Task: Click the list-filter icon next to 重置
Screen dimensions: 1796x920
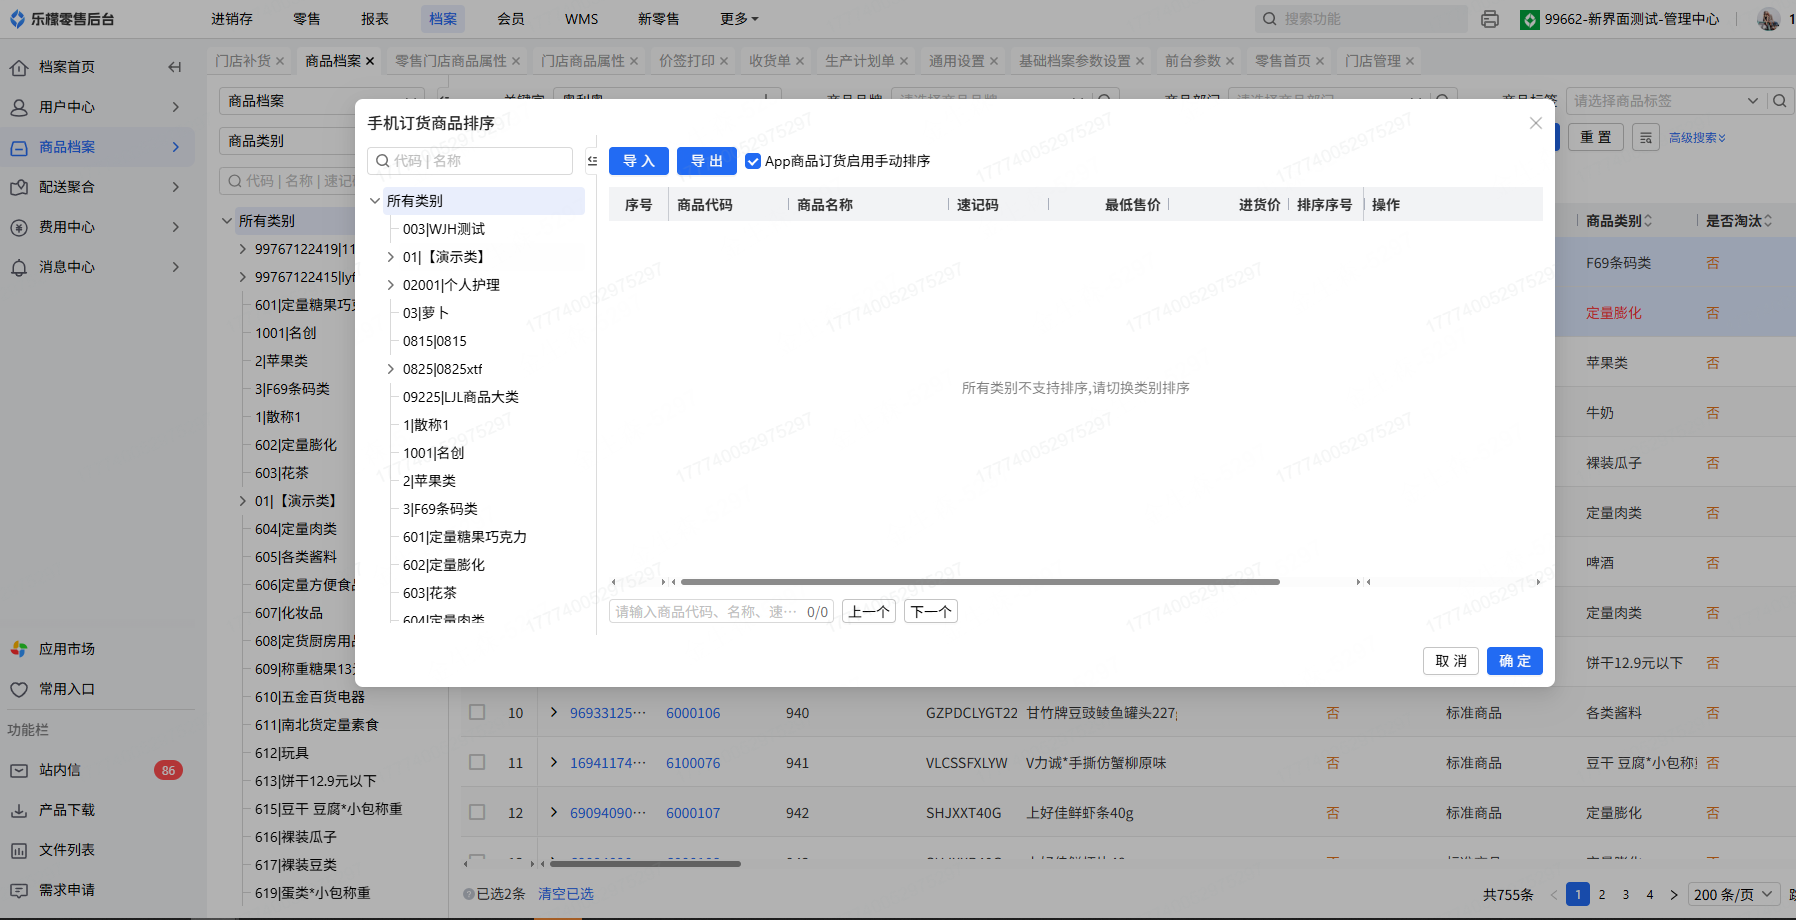Action: click(x=1646, y=137)
